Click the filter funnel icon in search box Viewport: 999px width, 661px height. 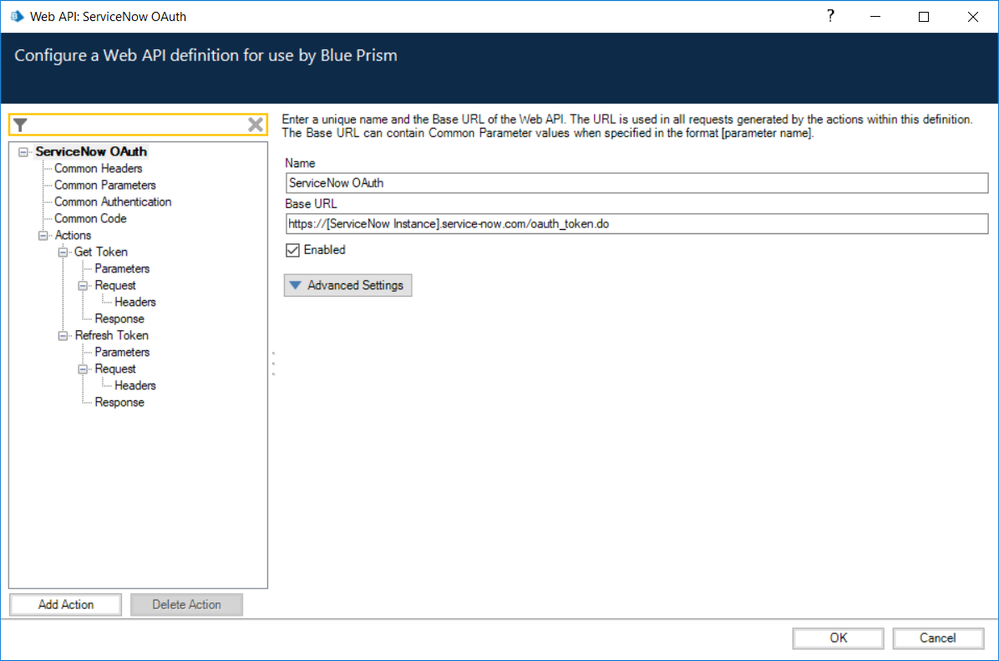[20, 125]
